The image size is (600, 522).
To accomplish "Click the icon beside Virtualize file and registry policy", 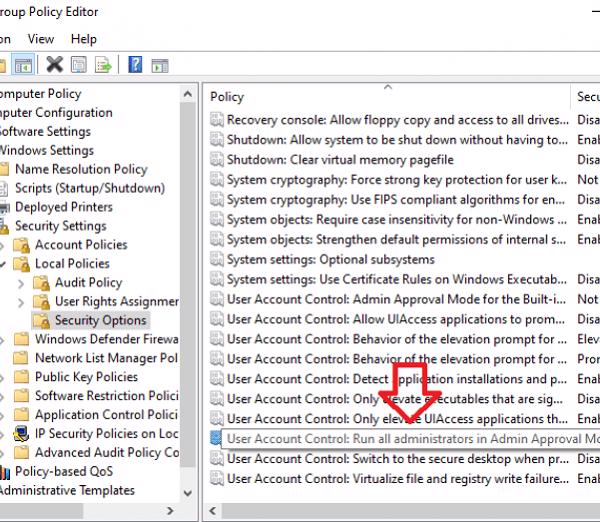I will (217, 478).
